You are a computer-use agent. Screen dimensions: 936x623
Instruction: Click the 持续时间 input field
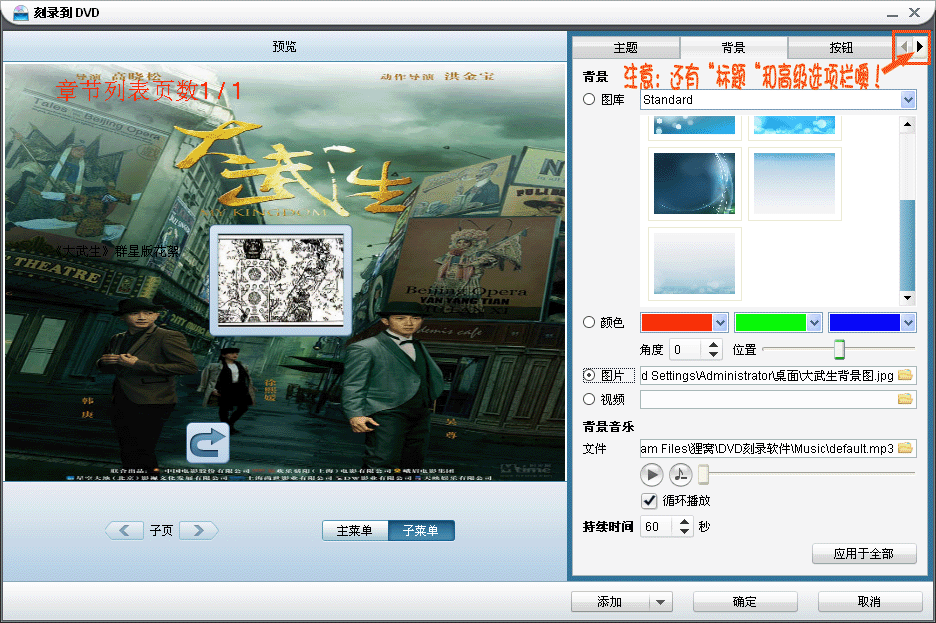(x=658, y=526)
